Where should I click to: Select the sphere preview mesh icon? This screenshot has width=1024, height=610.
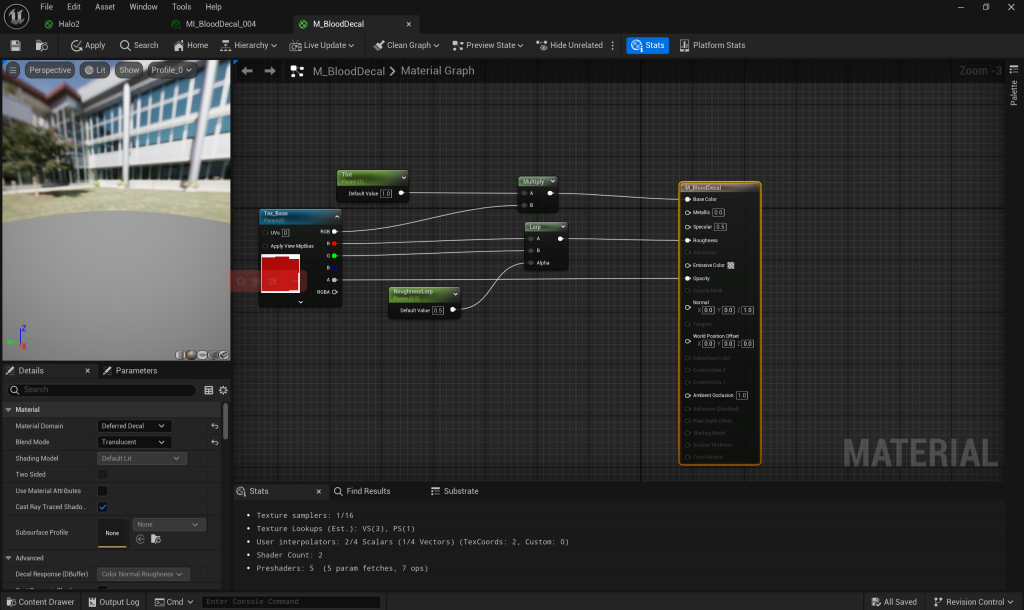(190, 355)
